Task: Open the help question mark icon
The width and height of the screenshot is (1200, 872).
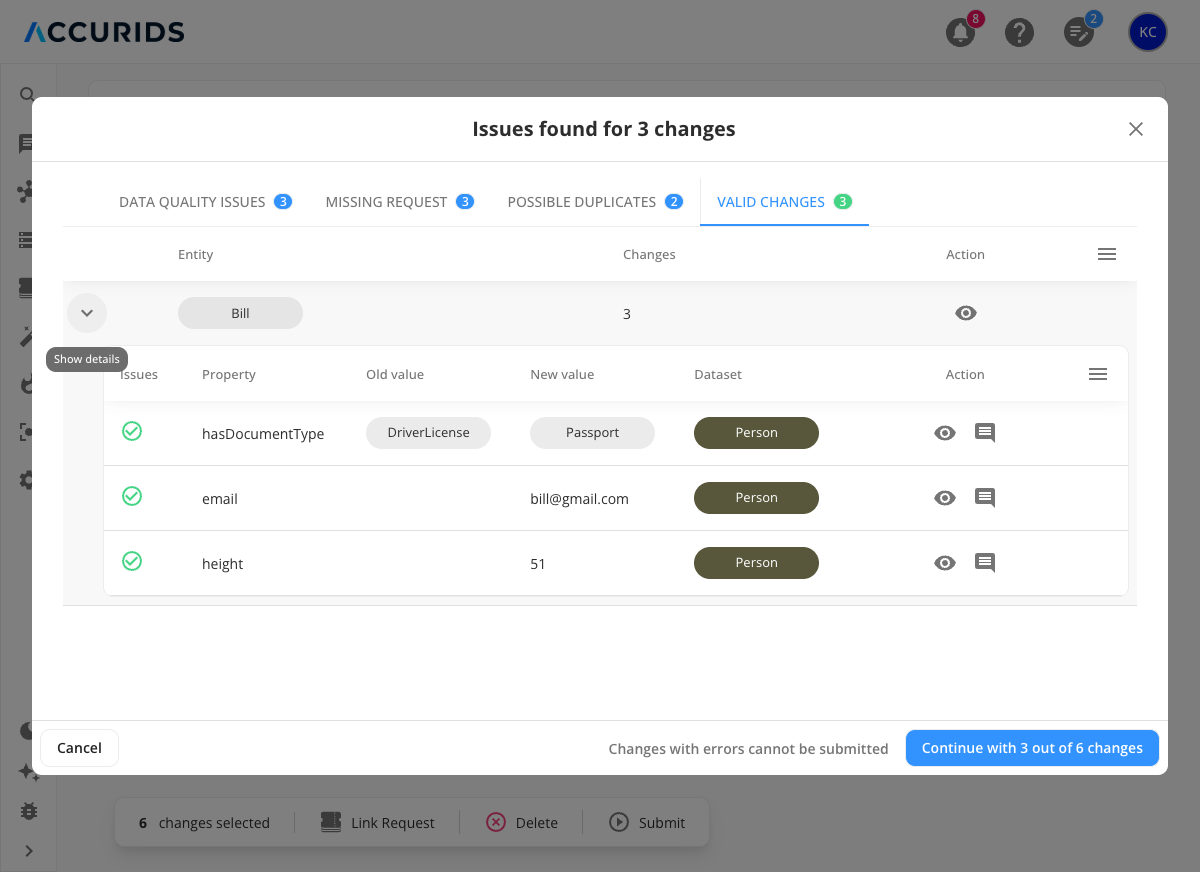Action: pos(1019,32)
